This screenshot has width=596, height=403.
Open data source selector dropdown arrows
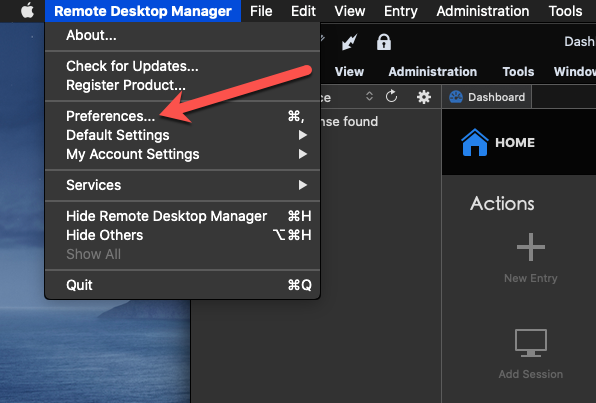(369, 96)
